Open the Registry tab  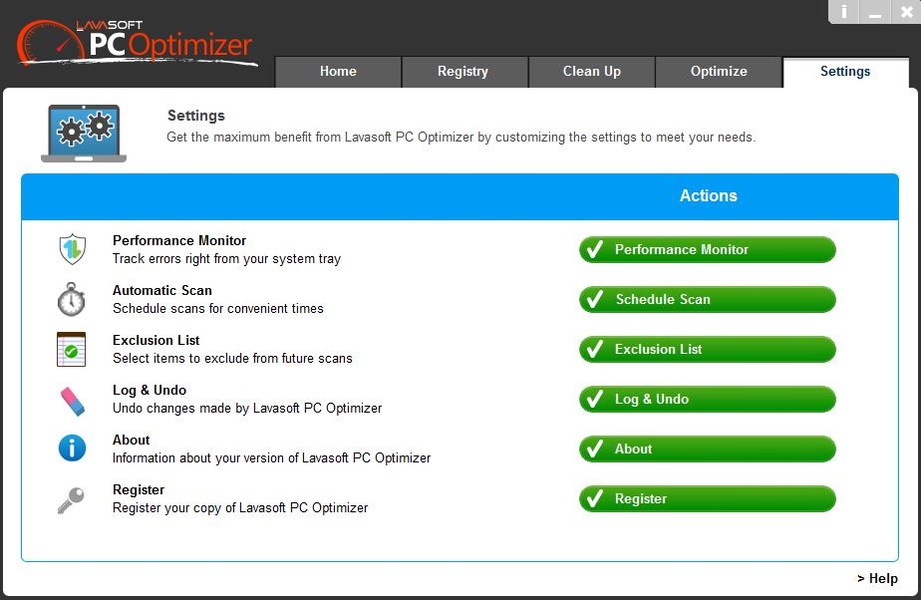click(465, 72)
